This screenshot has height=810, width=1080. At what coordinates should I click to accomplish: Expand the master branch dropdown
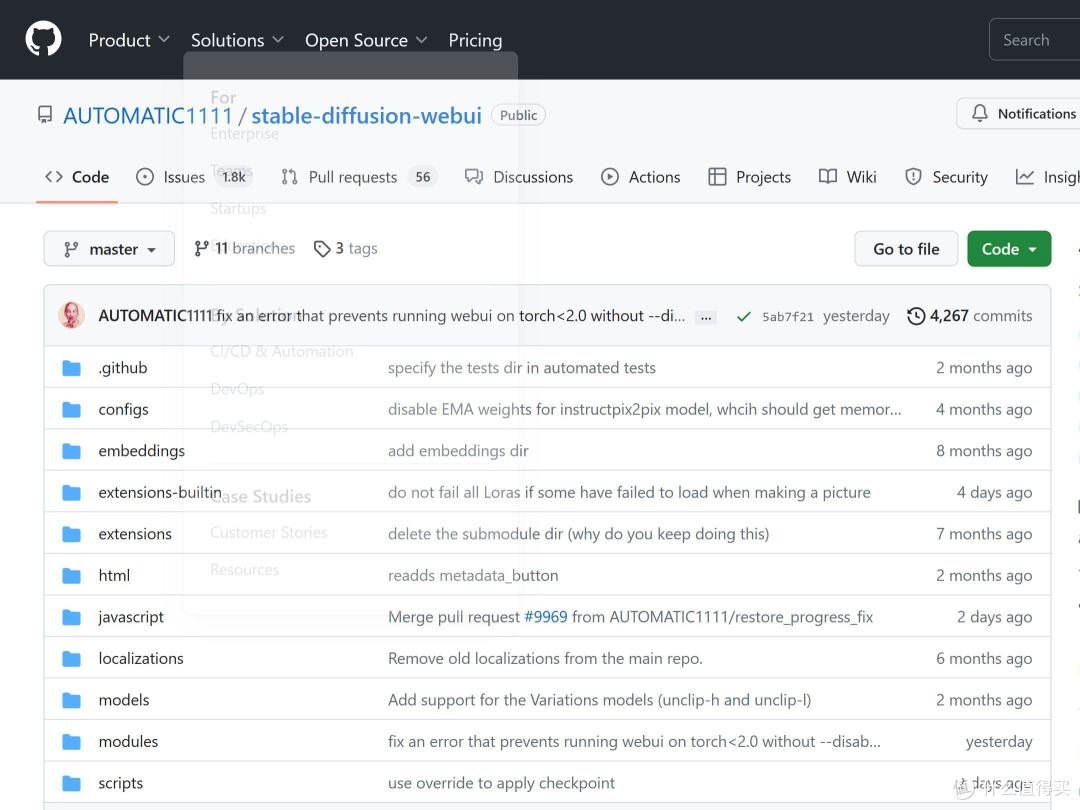click(x=109, y=249)
